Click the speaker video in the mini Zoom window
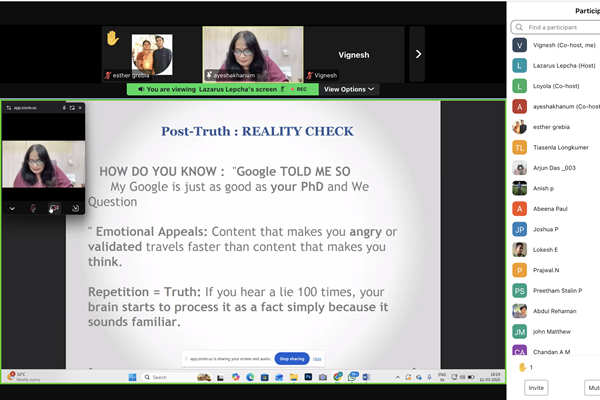The height and width of the screenshot is (400, 600). (44, 164)
